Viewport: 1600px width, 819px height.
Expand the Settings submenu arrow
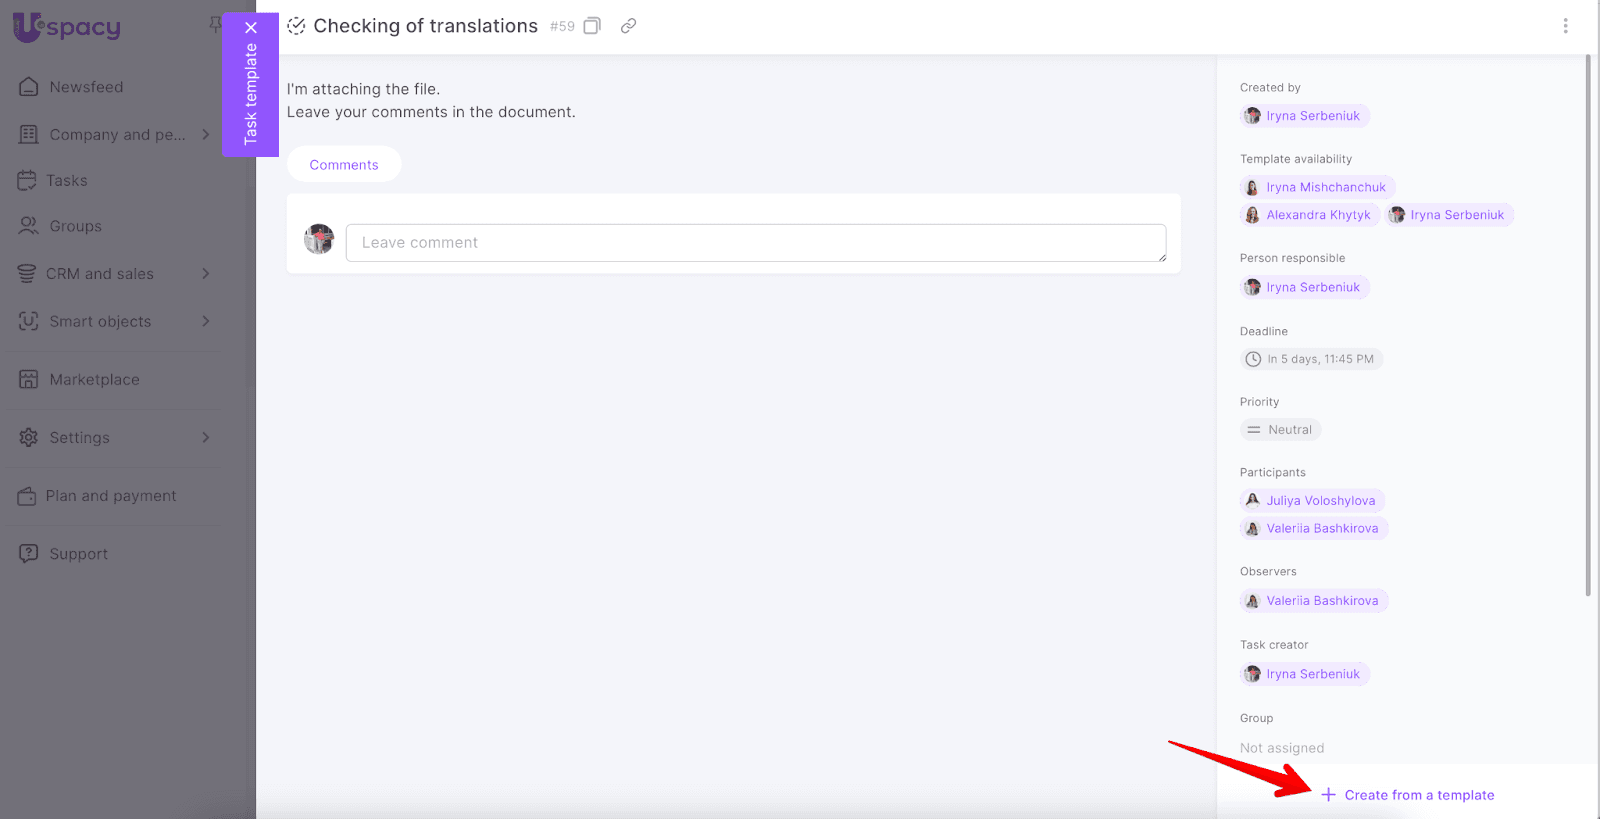(206, 437)
